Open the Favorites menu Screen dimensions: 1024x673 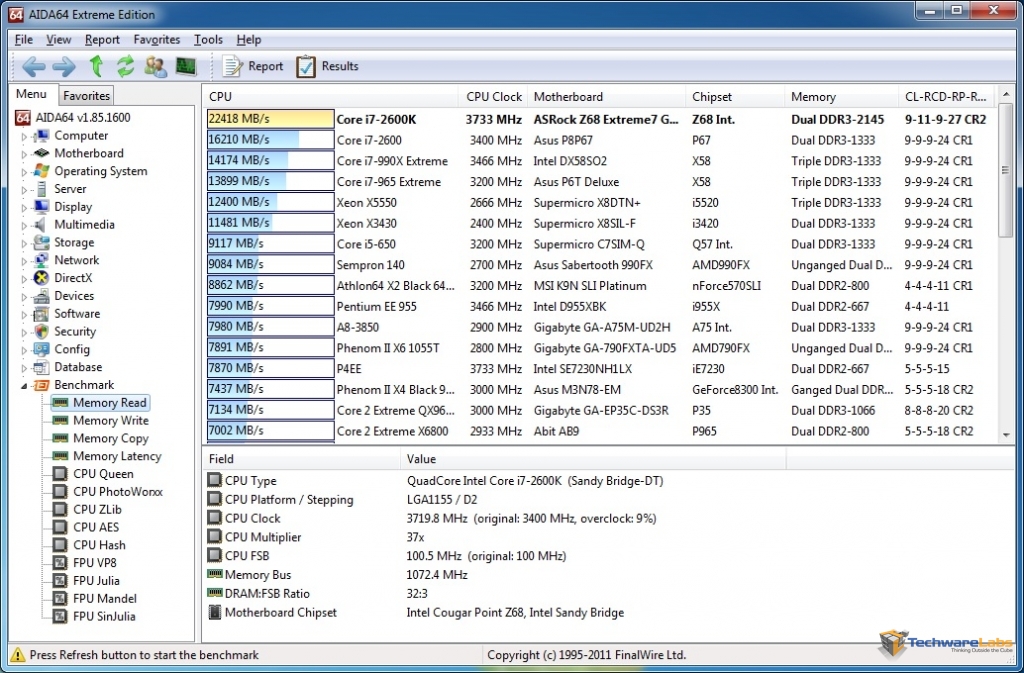pos(157,40)
